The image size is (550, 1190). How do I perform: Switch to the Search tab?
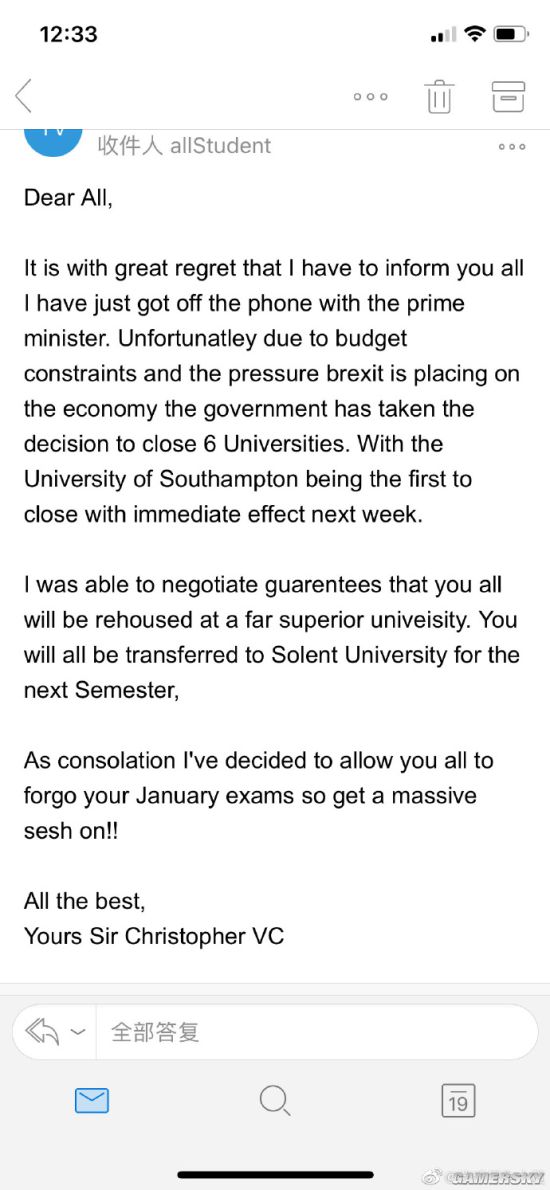(x=274, y=1100)
